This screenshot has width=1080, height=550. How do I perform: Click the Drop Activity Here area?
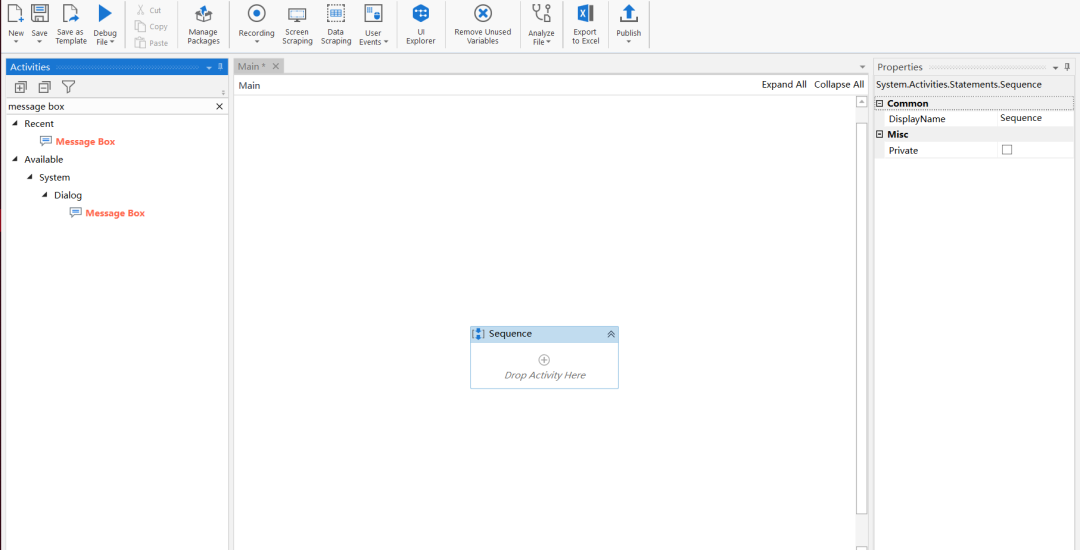click(545, 375)
